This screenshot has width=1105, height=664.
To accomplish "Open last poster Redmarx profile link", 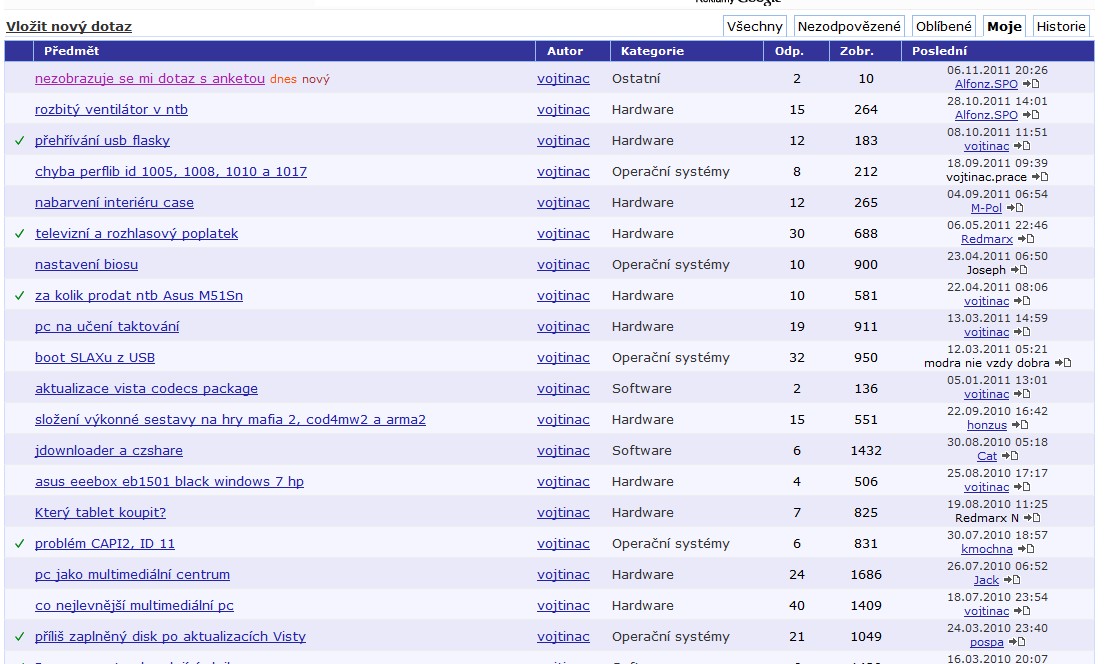I will pos(987,239).
